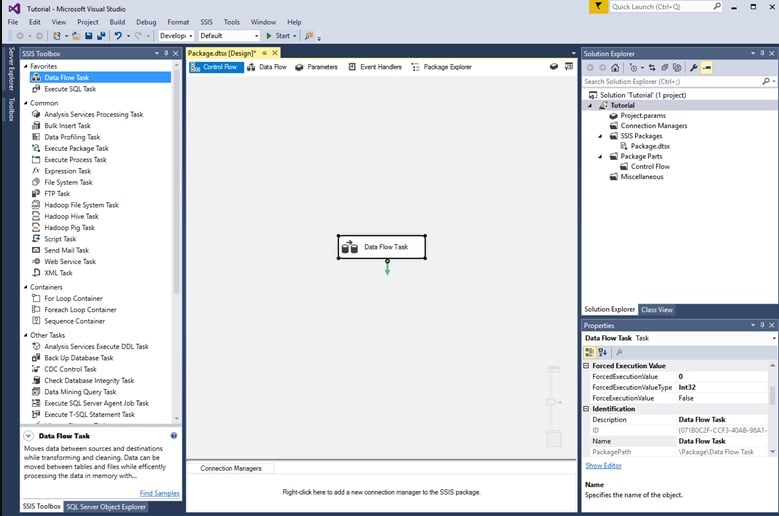Select Data Profiling Task in toolbox
This screenshot has height=516, width=779.
72,137
